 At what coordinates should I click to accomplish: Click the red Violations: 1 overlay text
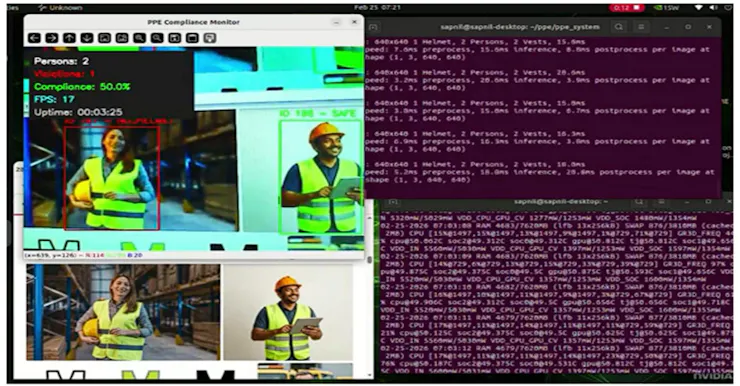tap(64, 74)
